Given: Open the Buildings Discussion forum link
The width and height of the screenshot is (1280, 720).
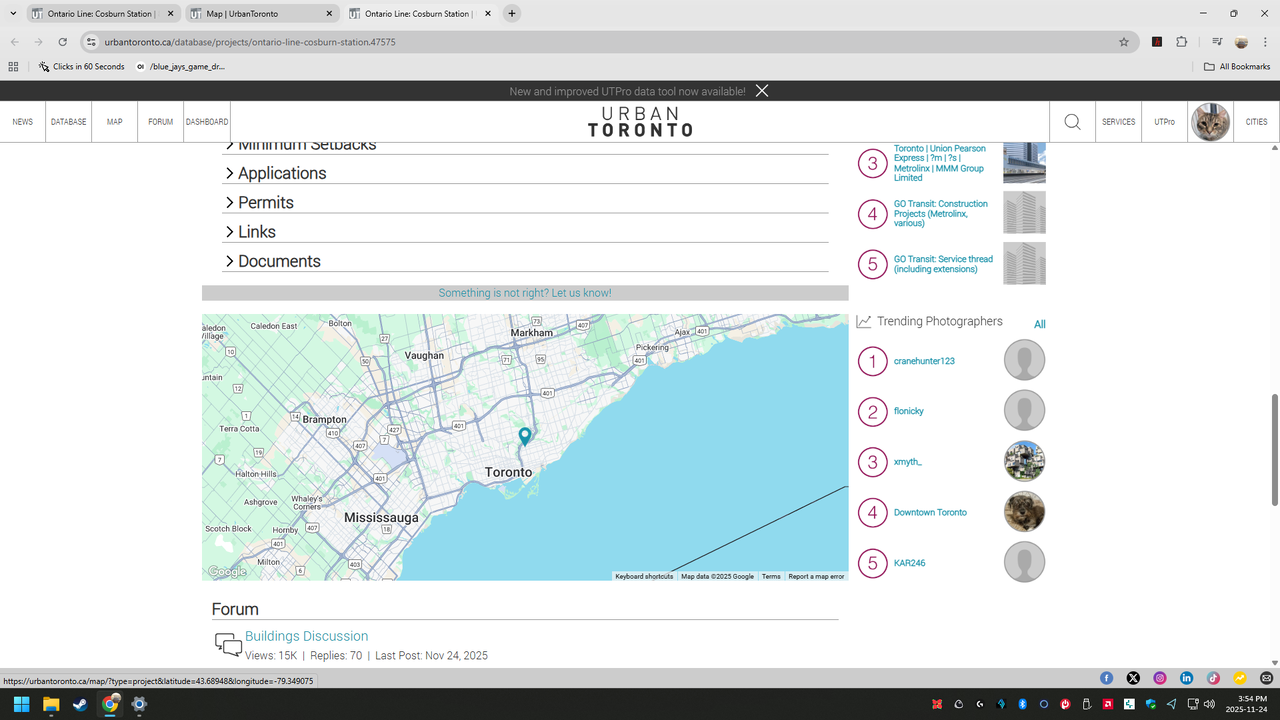Looking at the screenshot, I should [306, 636].
